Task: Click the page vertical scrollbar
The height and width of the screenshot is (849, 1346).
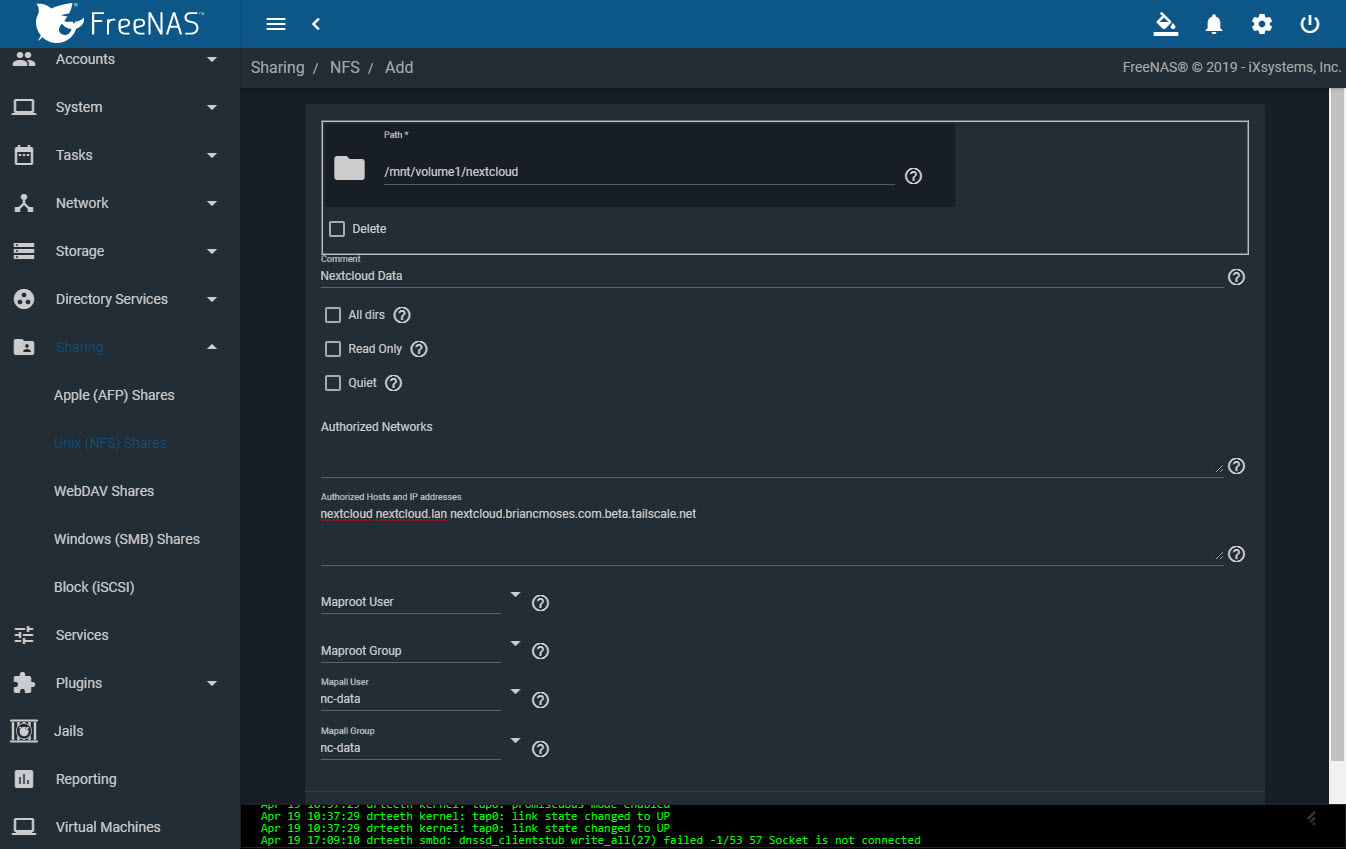Action: click(x=1337, y=427)
